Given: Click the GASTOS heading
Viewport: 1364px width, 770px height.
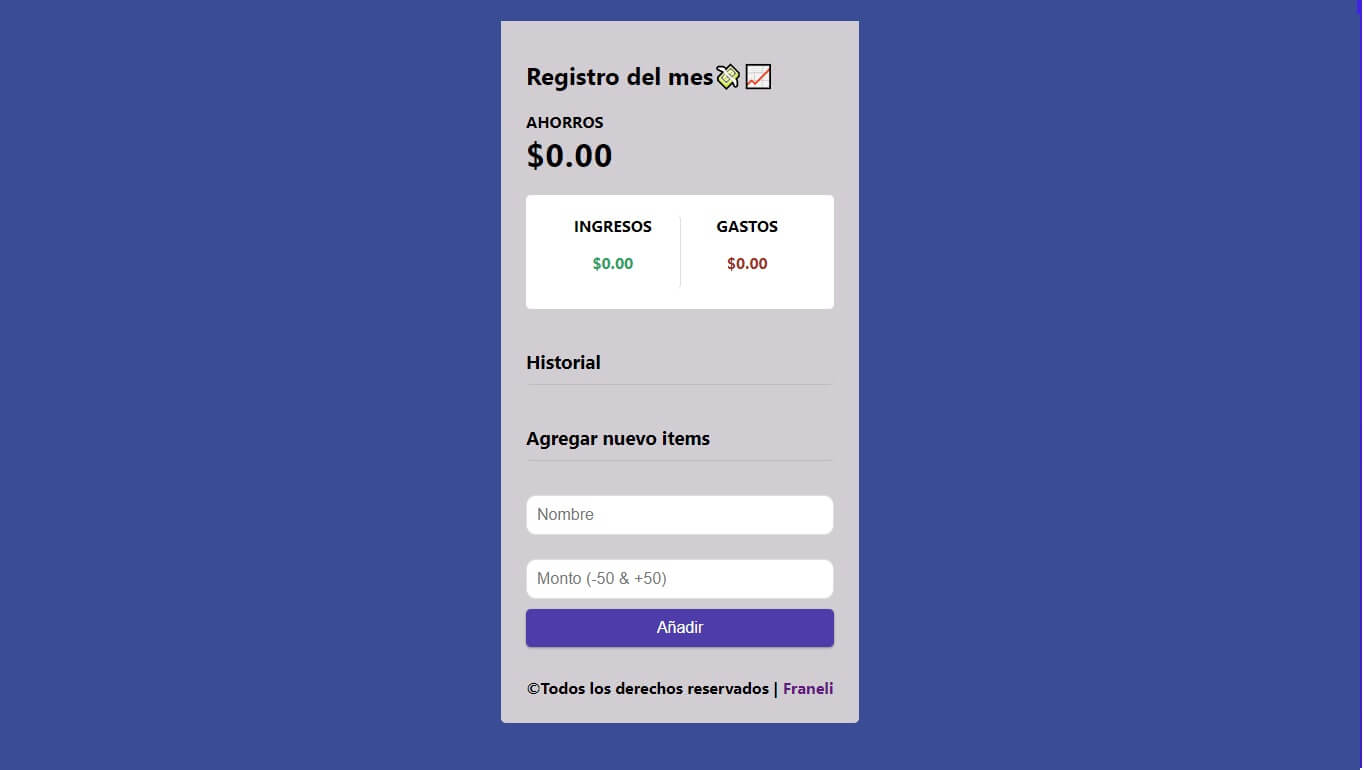Looking at the screenshot, I should tap(747, 227).
